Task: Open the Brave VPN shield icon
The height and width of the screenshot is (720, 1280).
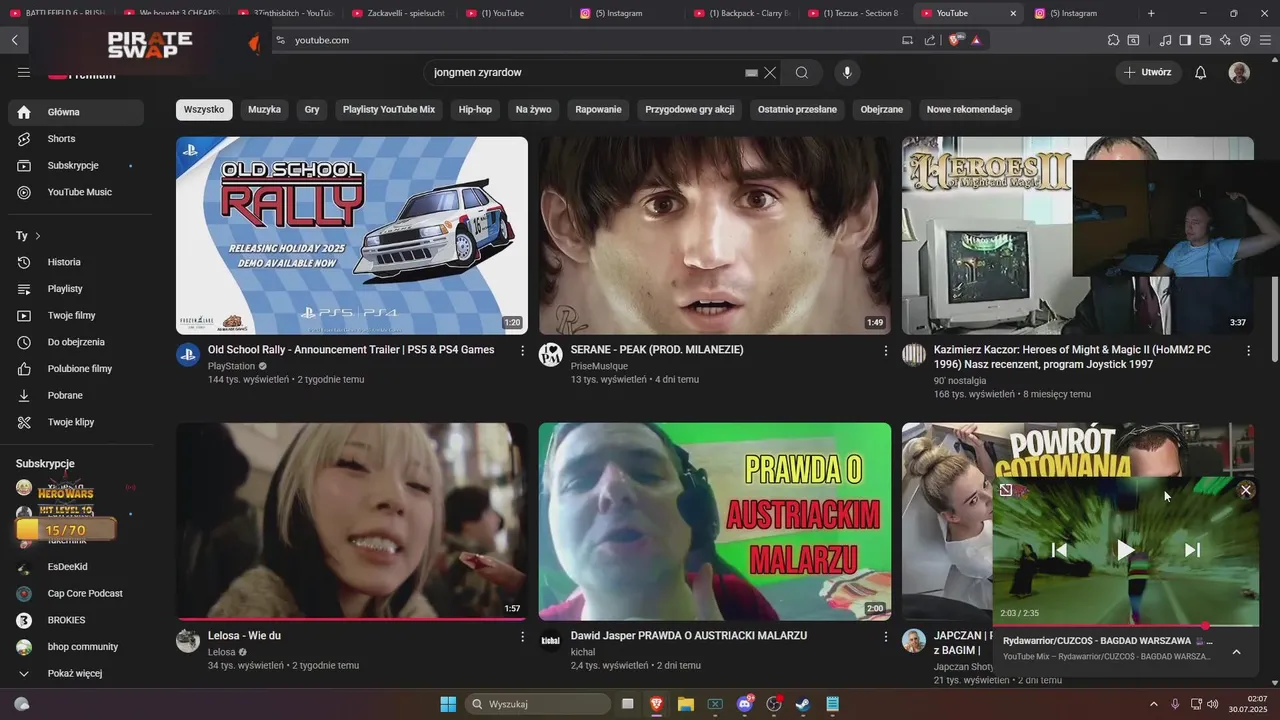Action: point(1245,40)
